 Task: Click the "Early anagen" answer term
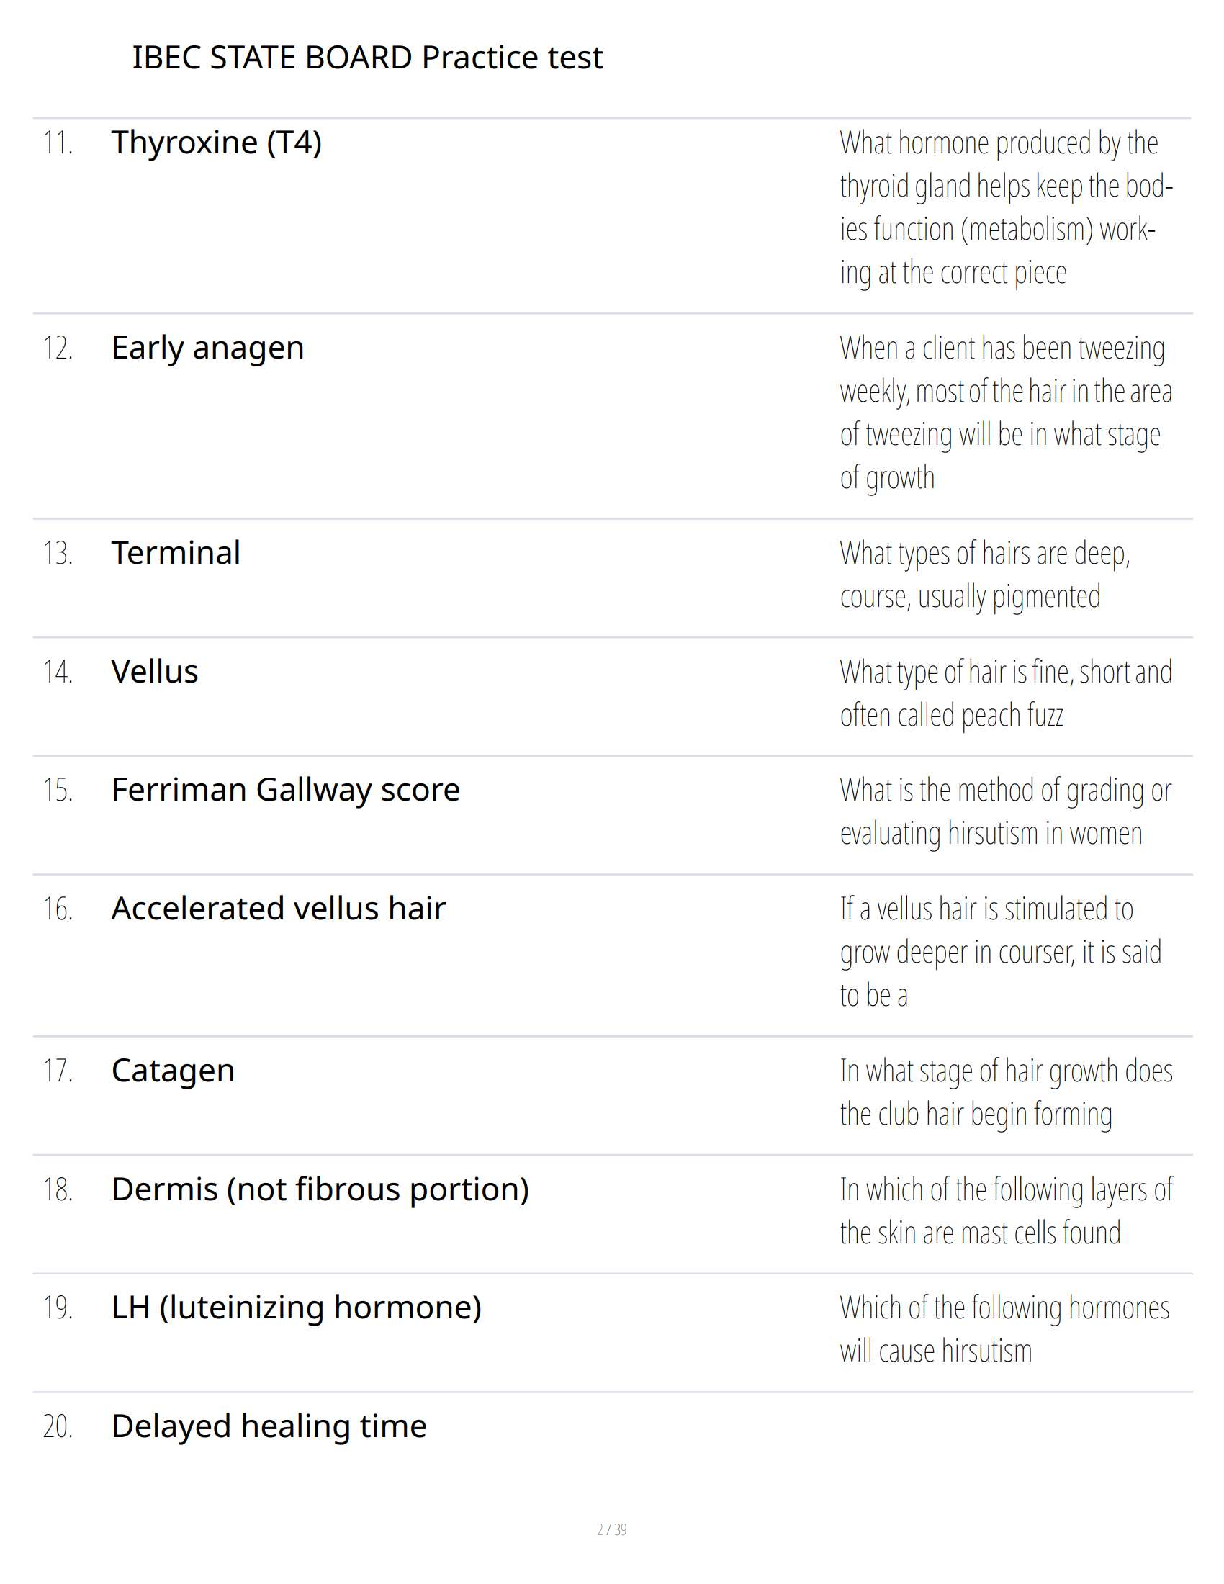[207, 348]
